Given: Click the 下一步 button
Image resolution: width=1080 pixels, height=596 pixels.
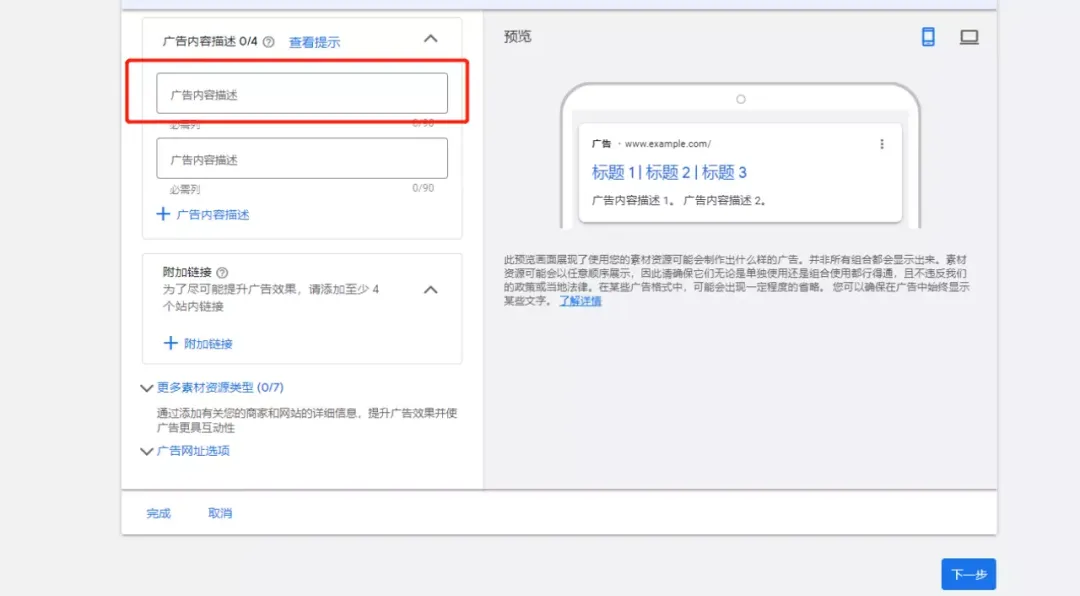Looking at the screenshot, I should point(968,574).
